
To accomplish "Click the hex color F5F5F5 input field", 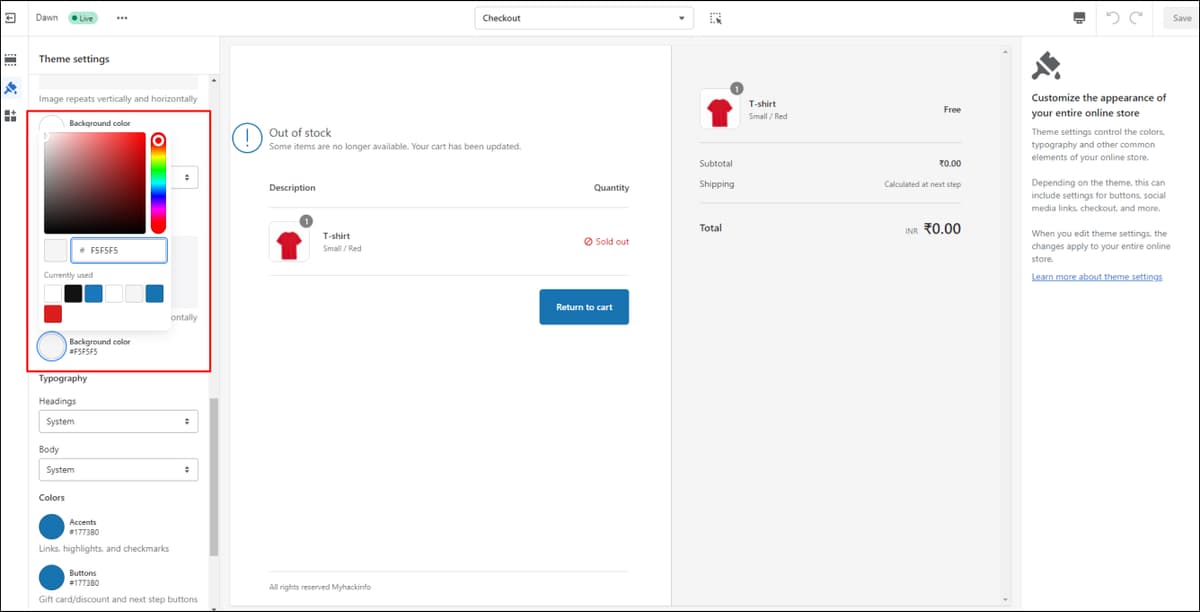I will tap(119, 250).
